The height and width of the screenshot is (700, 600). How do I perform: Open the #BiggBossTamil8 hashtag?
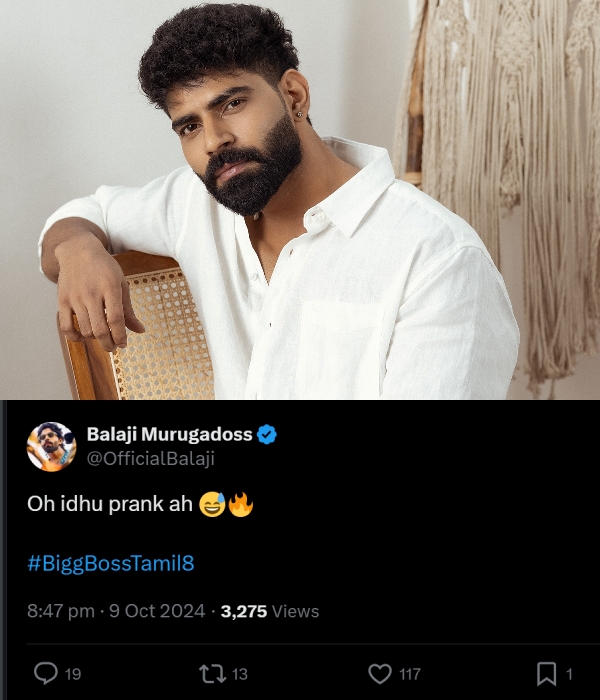tap(110, 564)
